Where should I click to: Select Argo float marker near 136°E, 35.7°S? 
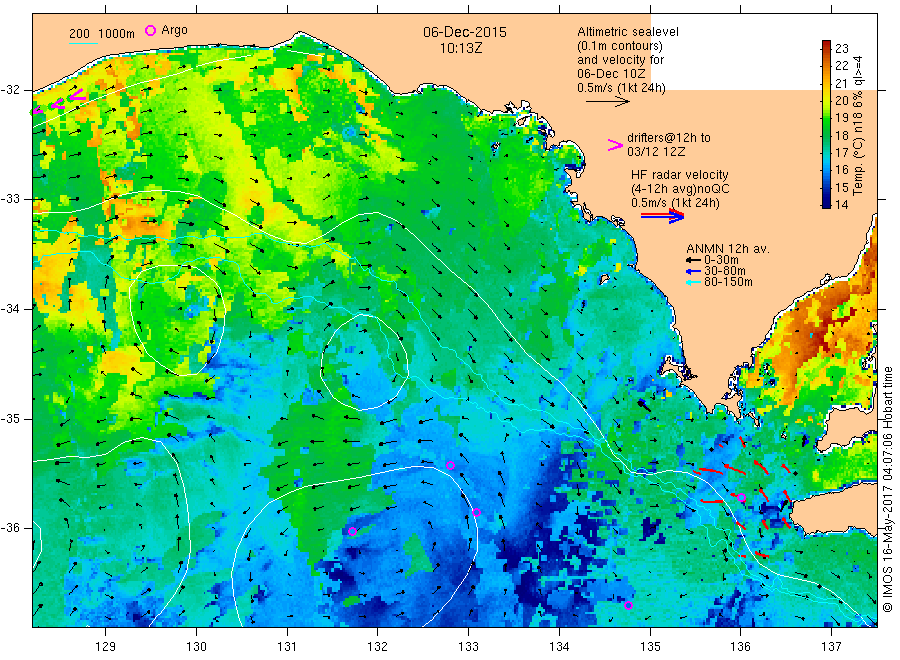[x=741, y=498]
